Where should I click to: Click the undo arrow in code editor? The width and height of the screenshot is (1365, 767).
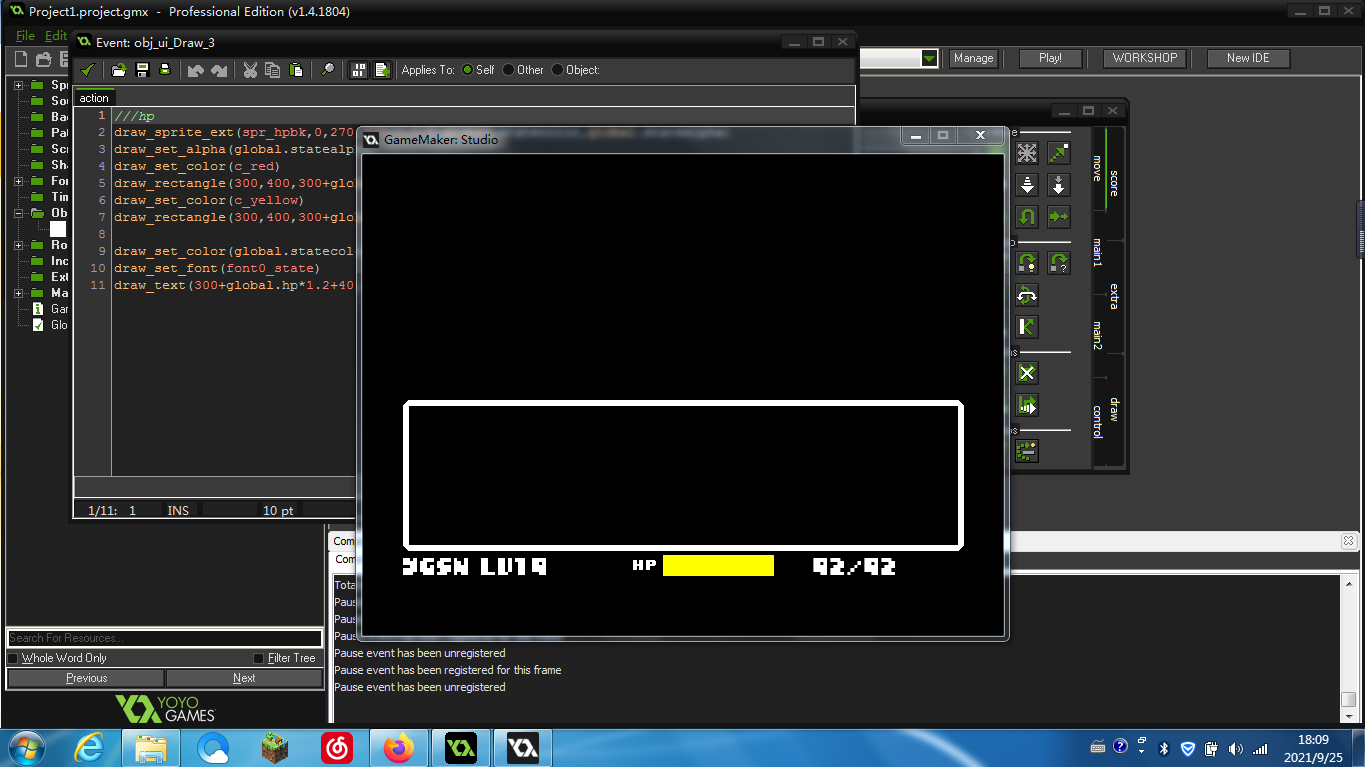[x=195, y=70]
